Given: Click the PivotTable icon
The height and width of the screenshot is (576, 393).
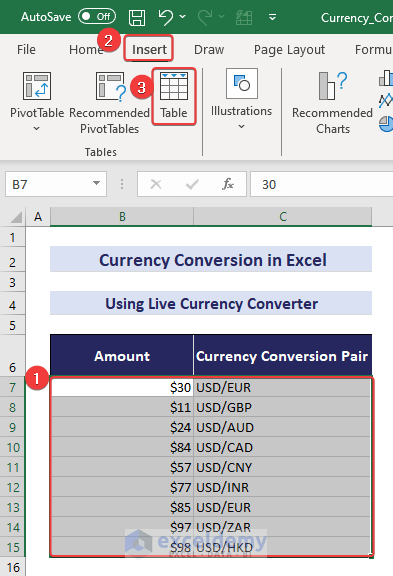Looking at the screenshot, I should coord(37,86).
